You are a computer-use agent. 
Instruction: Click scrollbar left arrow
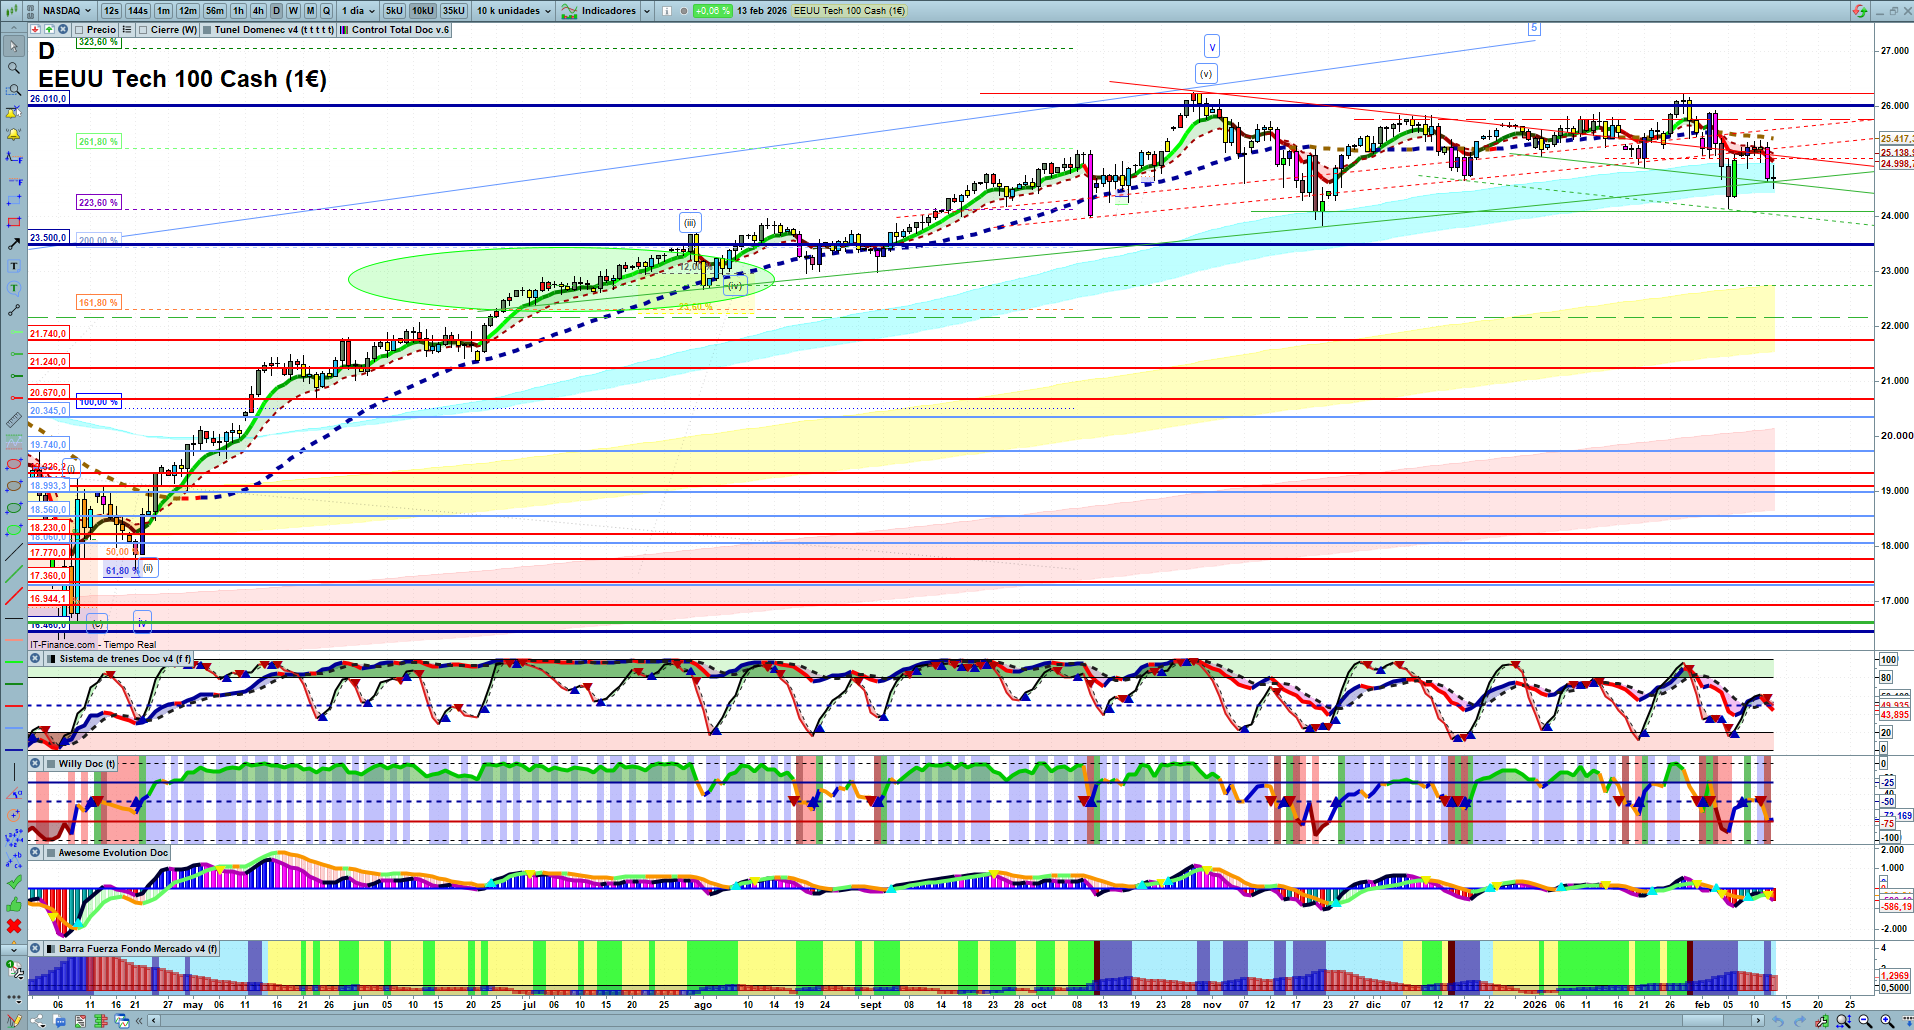pyautogui.click(x=154, y=1021)
